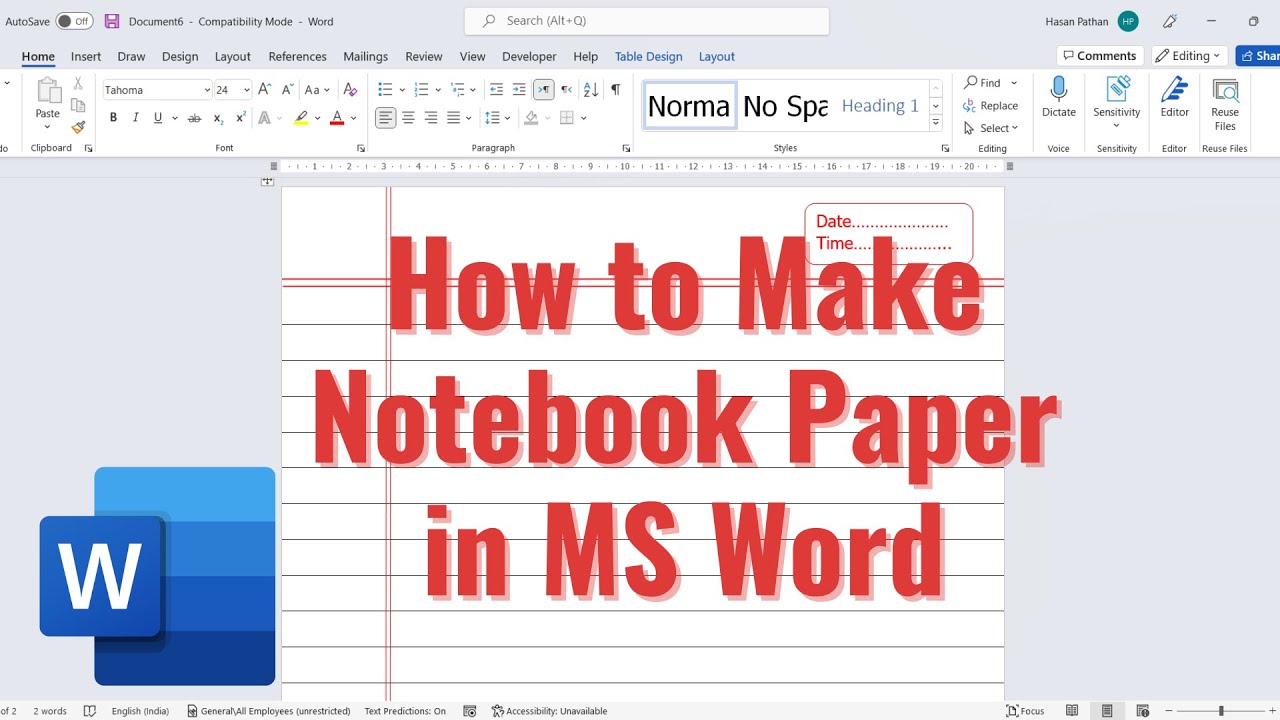The height and width of the screenshot is (720, 1280).
Task: Set right-to-left text direction
Action: coord(566,90)
